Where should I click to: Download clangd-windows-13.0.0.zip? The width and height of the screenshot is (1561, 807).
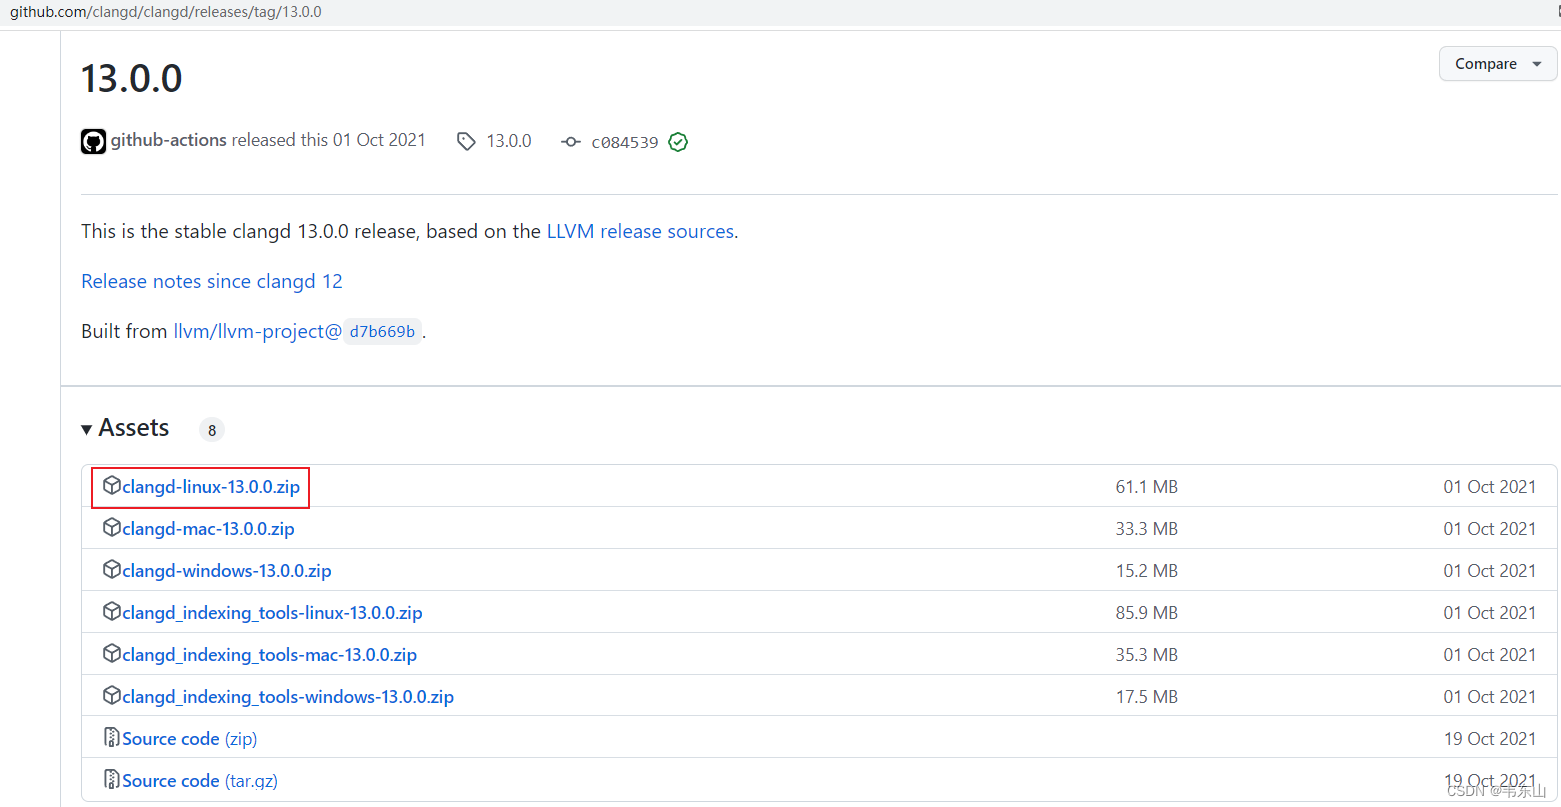point(227,571)
